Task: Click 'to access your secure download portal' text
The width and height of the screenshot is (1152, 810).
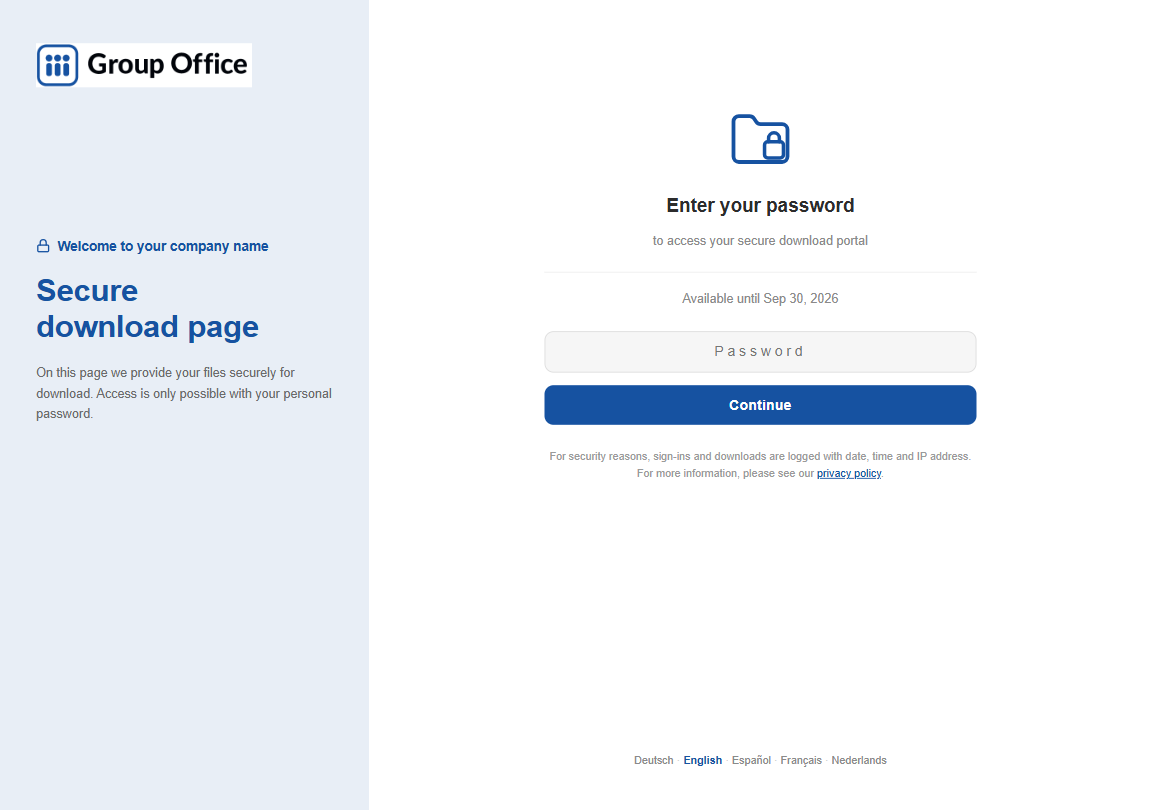Action: (760, 240)
